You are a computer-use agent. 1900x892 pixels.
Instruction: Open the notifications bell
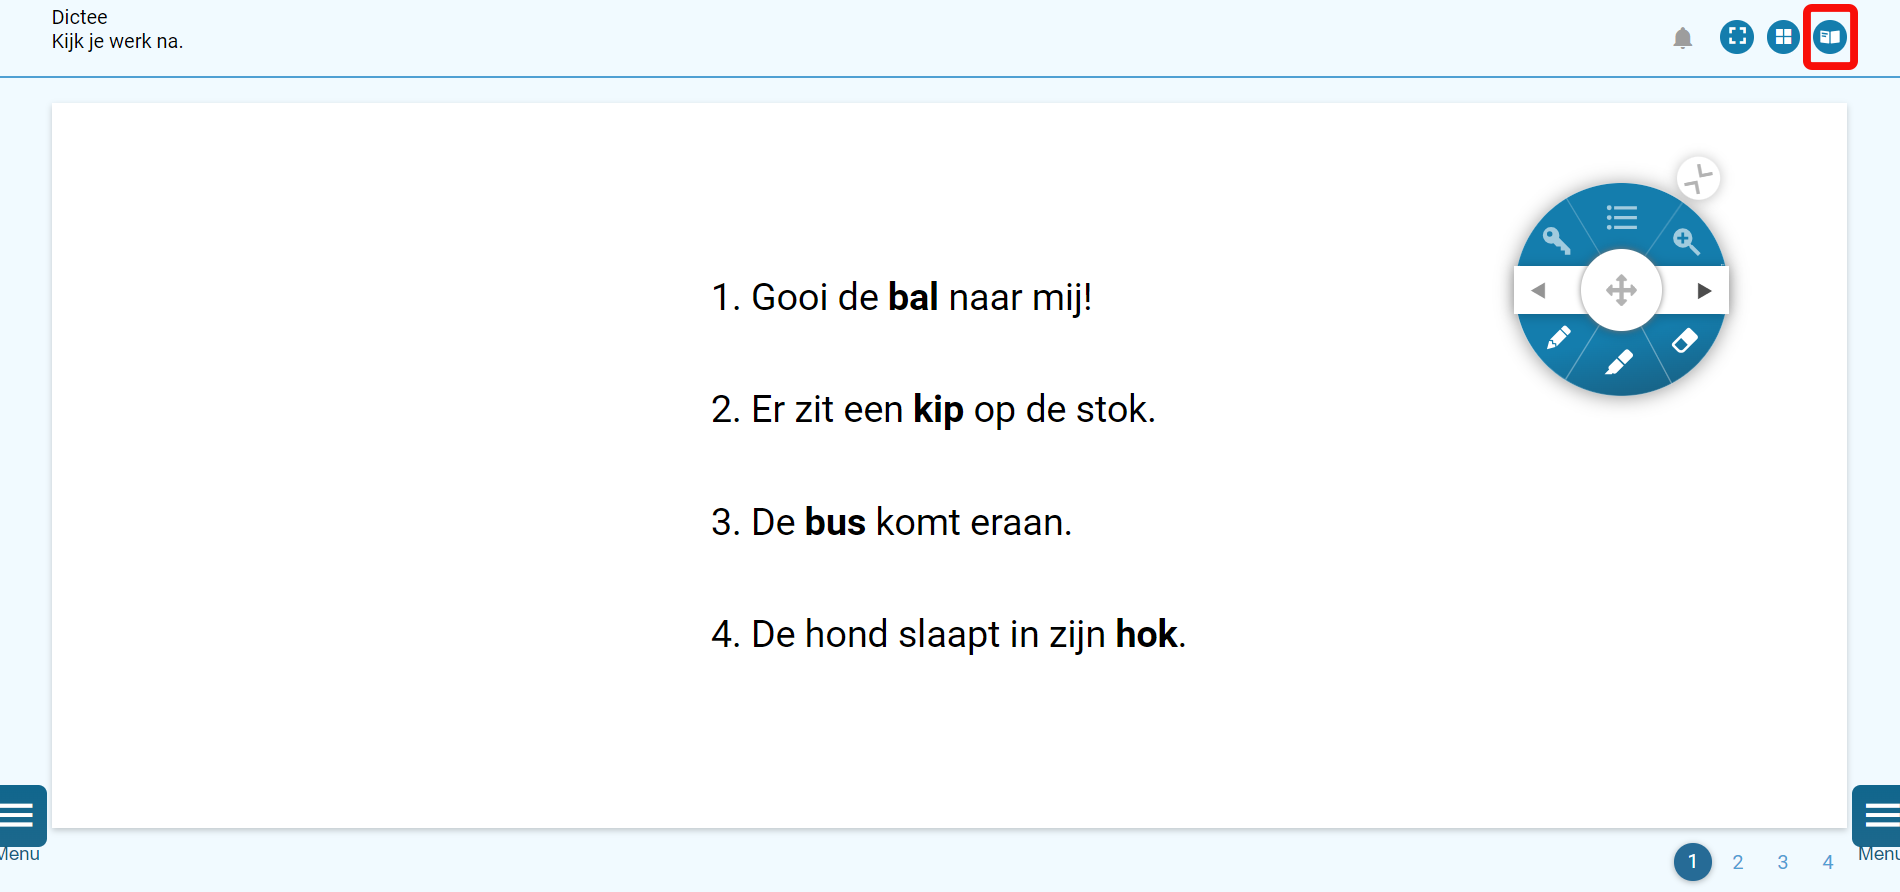click(x=1683, y=38)
